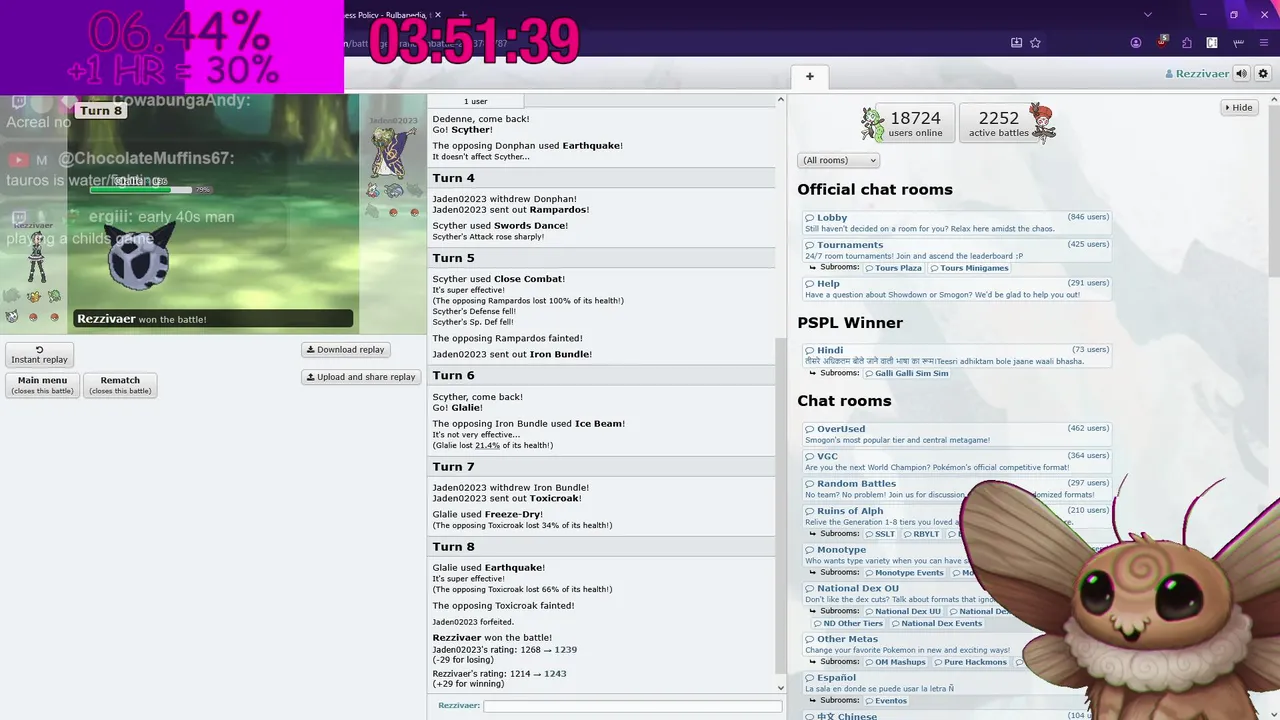
Task: Click the 21.4% health loss text
Action: click(487, 445)
